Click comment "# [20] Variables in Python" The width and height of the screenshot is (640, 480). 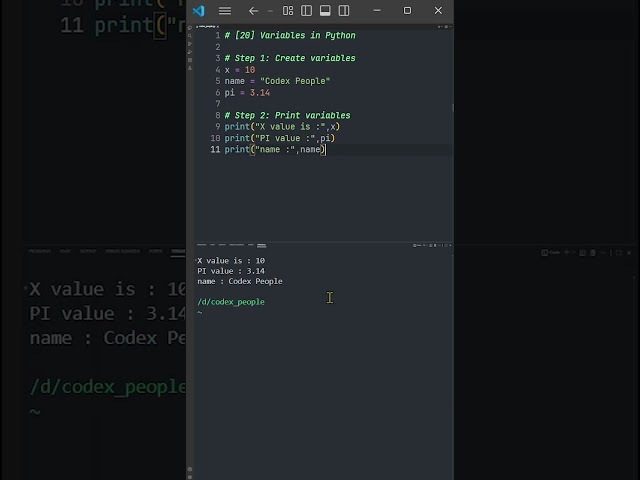(290, 36)
